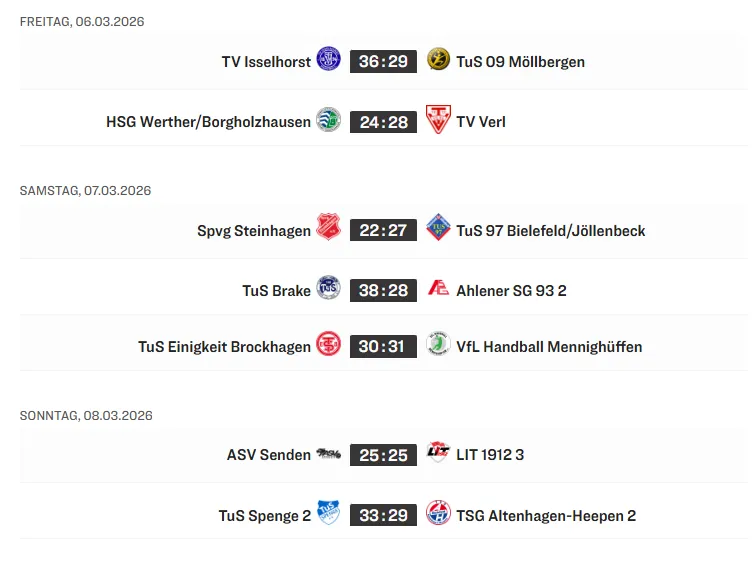The height and width of the screenshot is (562, 752).
Task: Click the TuS 97 Bielefeld/Jöllenbeck logo
Action: (x=438, y=229)
